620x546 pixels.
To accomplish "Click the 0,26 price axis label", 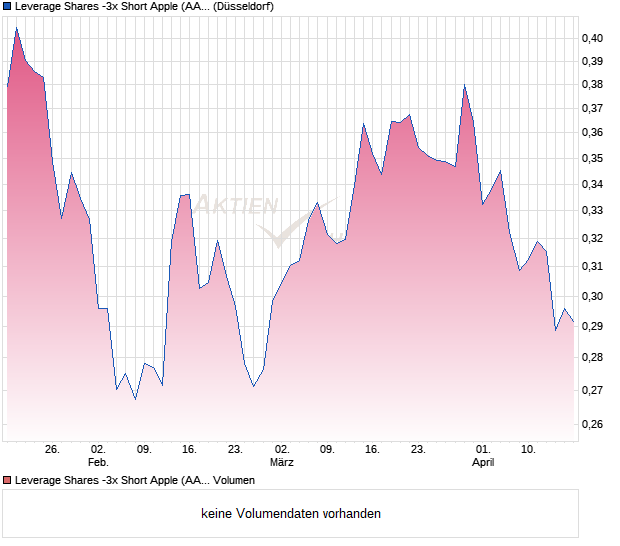I will coord(592,424).
